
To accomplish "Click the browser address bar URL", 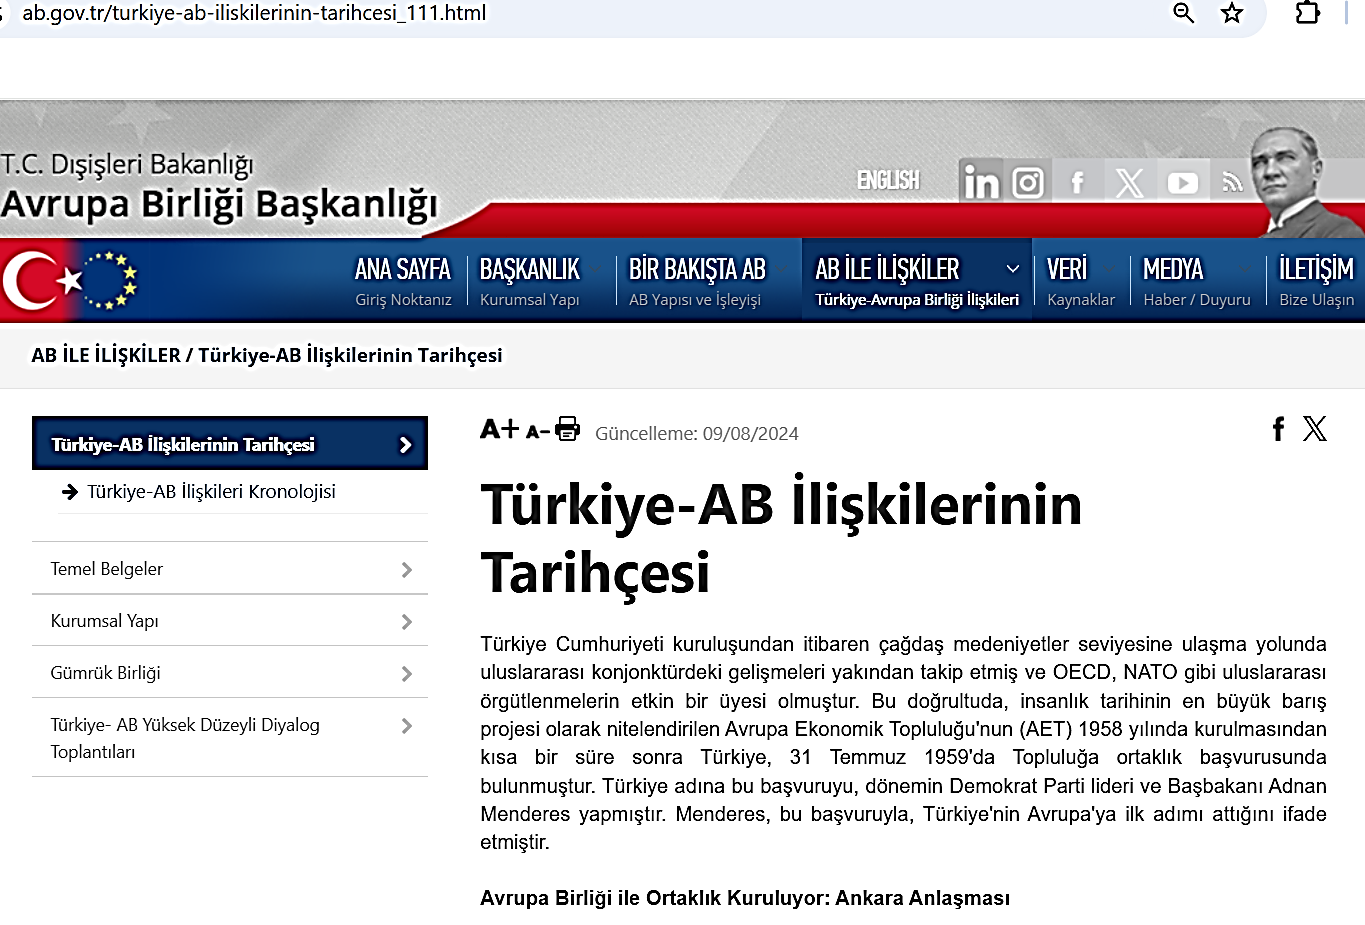I will [x=254, y=14].
